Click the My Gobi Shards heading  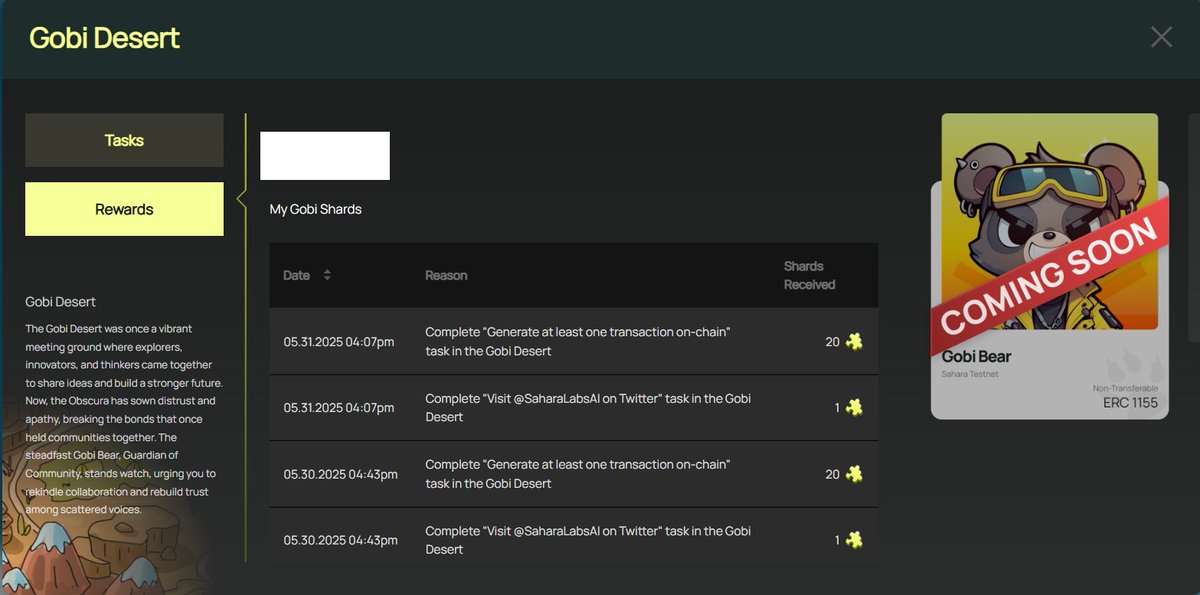[316, 209]
